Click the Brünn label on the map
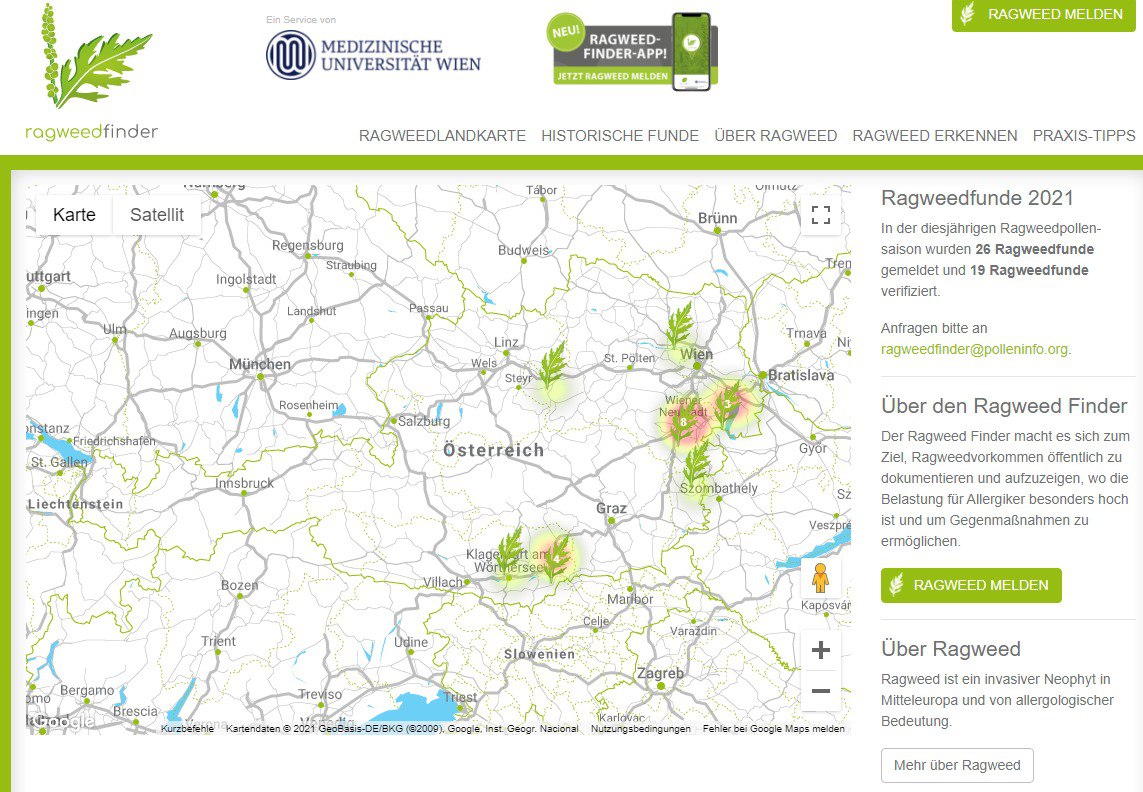Image resolution: width=1143 pixels, height=792 pixels. pos(717,218)
